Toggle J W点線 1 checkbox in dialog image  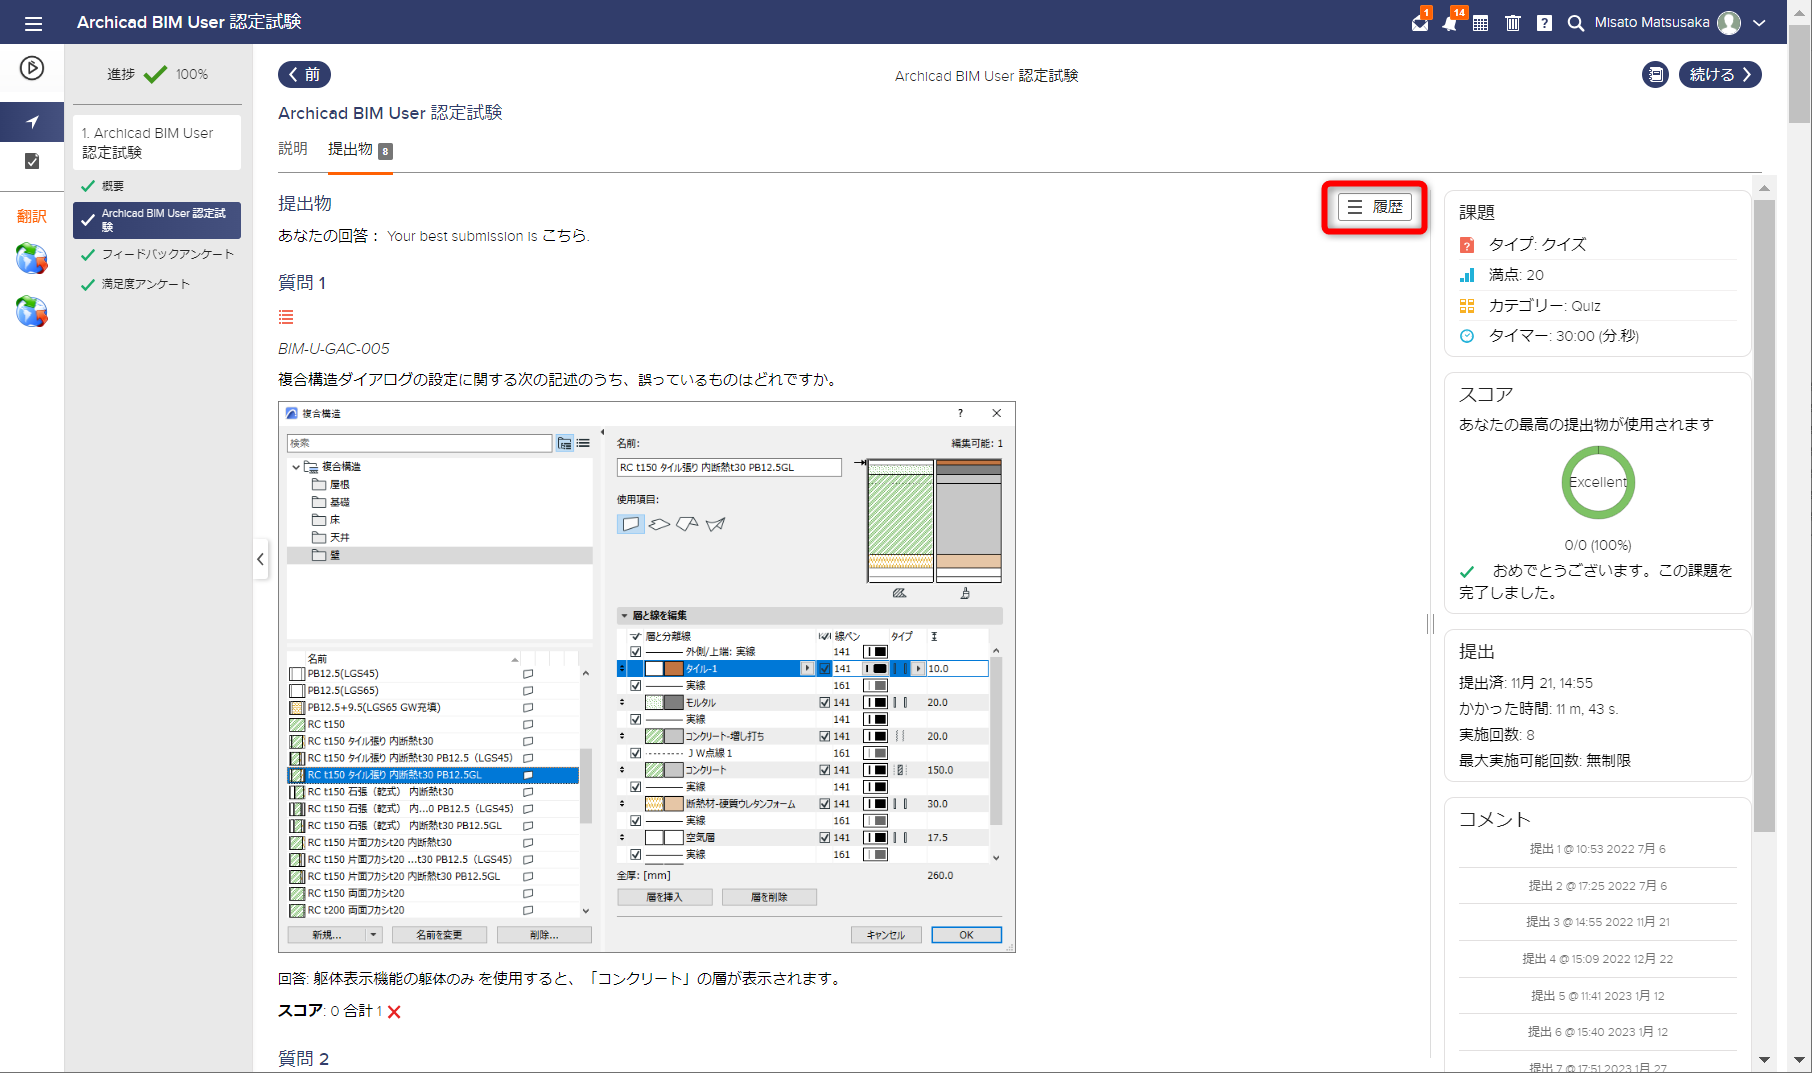(636, 753)
